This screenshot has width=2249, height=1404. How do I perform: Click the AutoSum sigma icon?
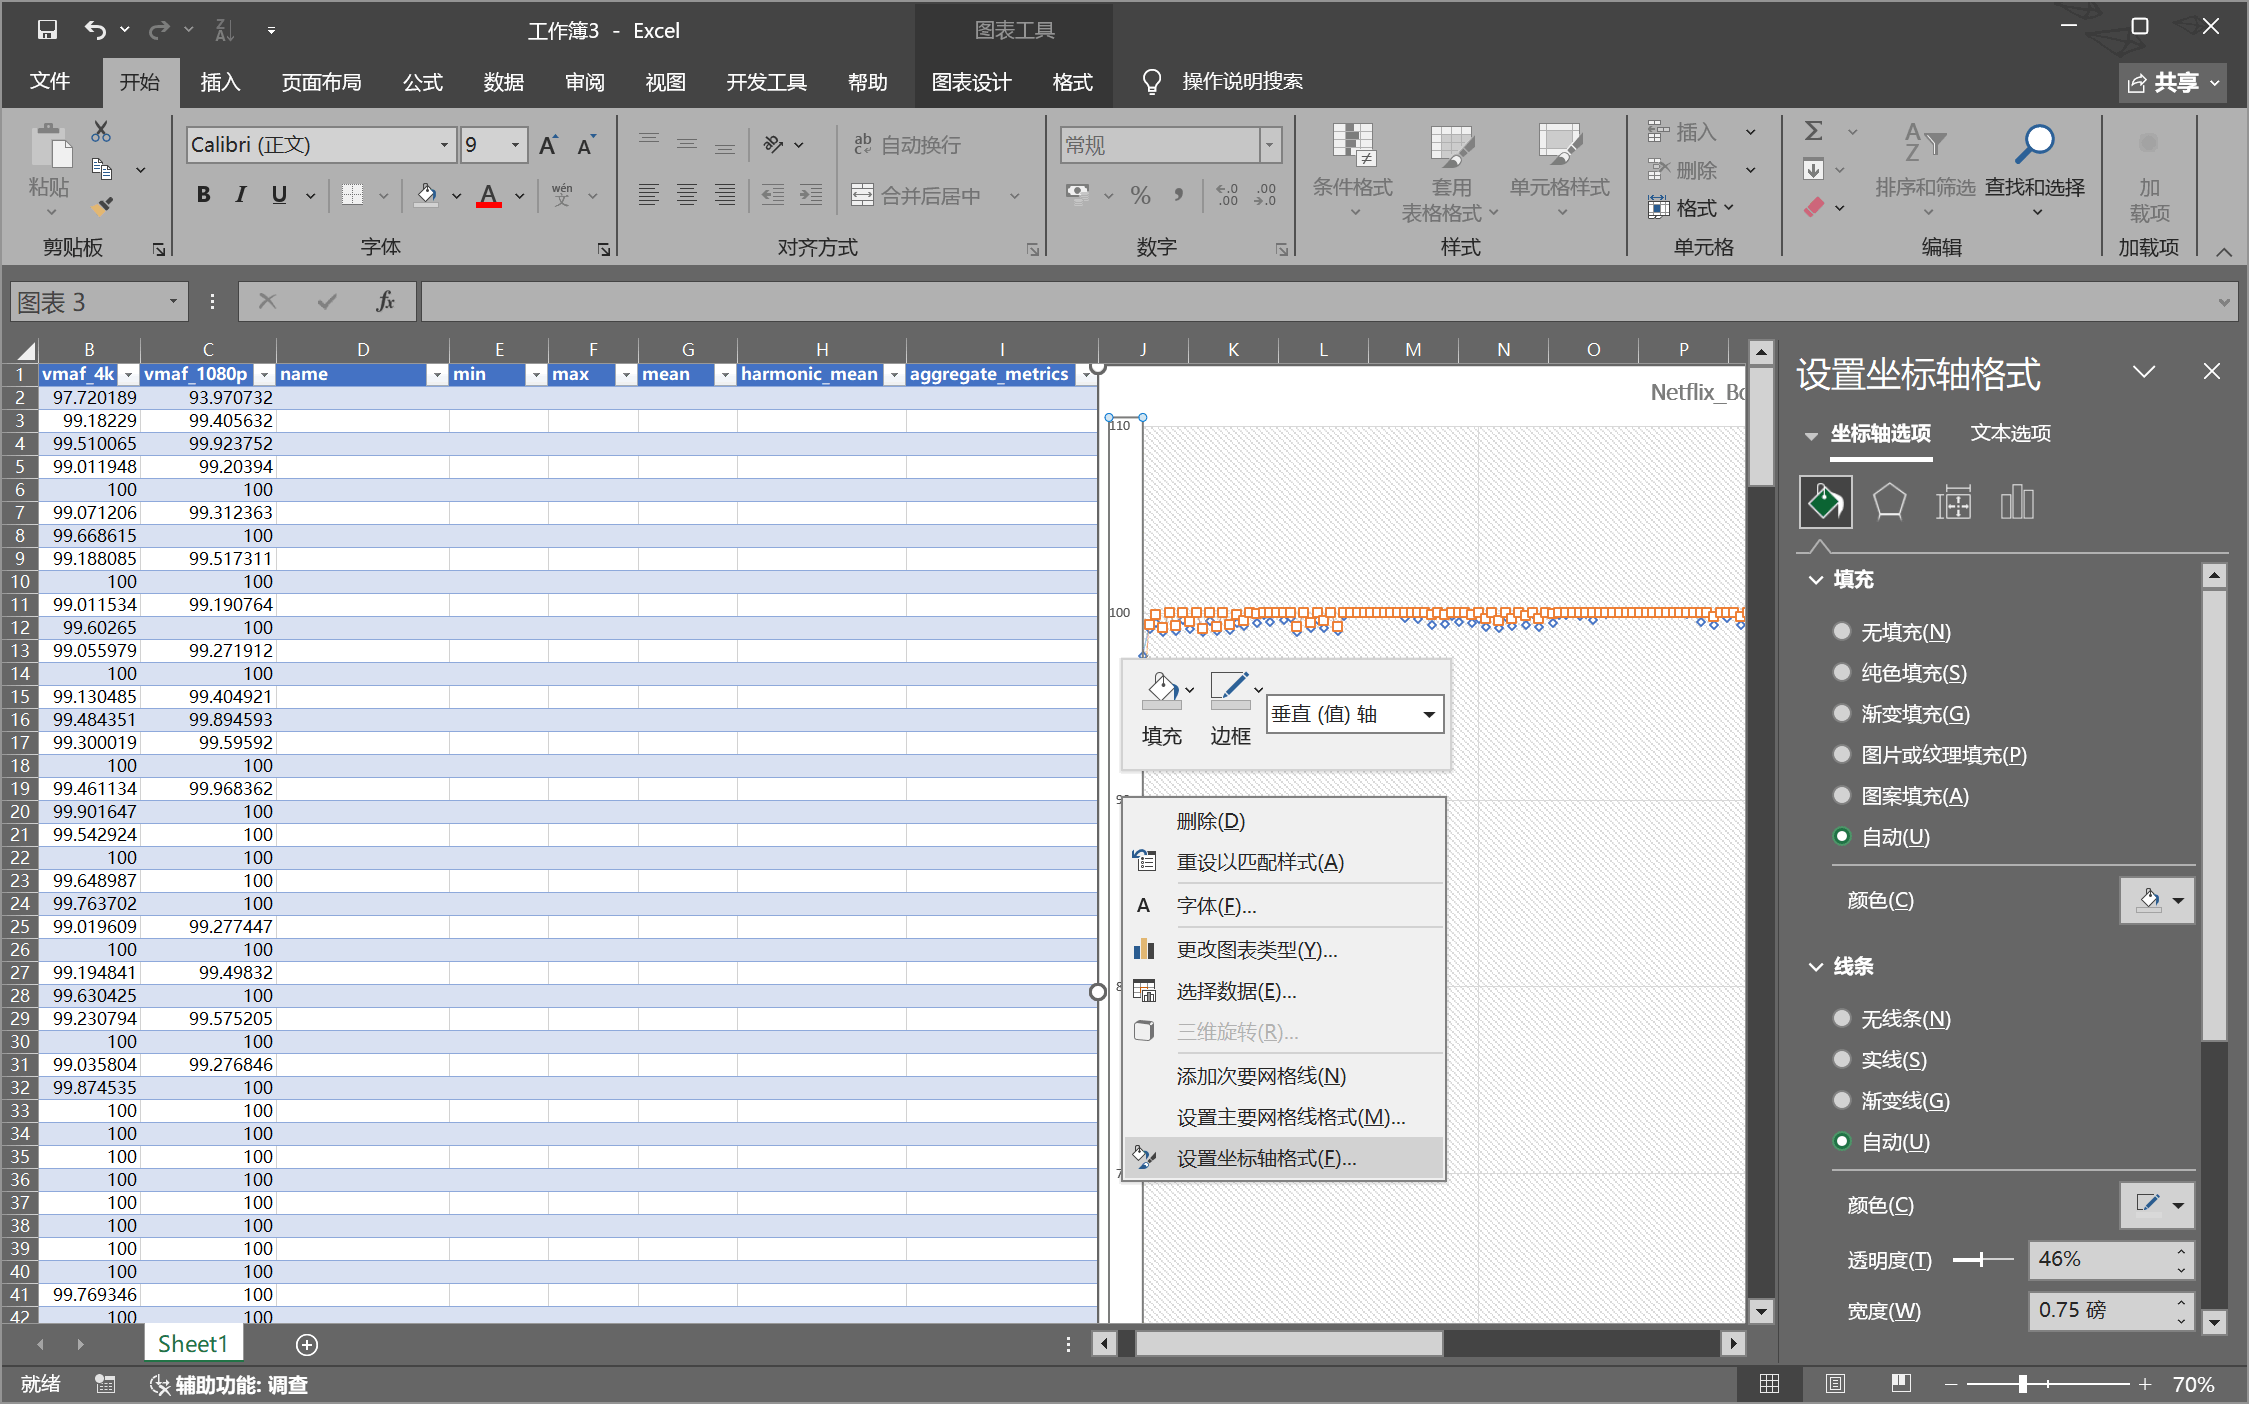(1813, 131)
